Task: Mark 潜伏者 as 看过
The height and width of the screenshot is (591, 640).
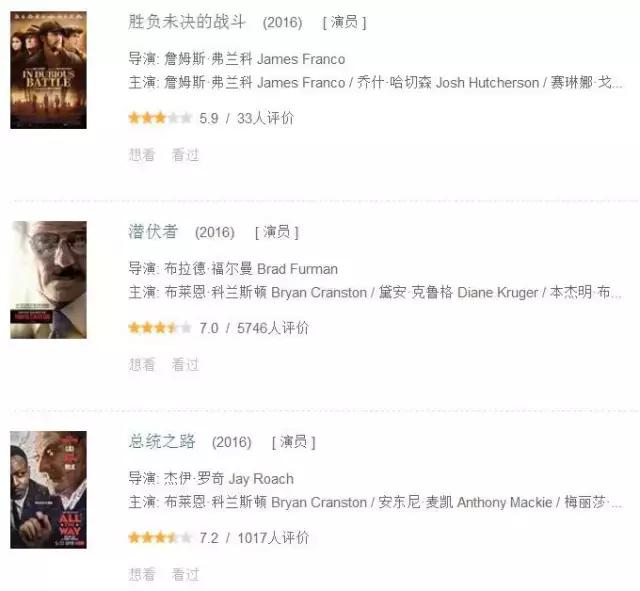Action: 185,364
